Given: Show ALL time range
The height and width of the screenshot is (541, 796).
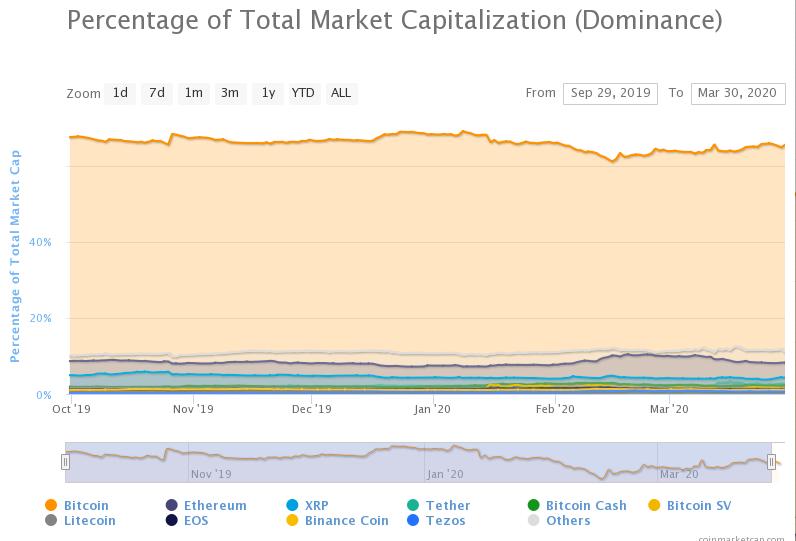Looking at the screenshot, I should pyautogui.click(x=341, y=93).
